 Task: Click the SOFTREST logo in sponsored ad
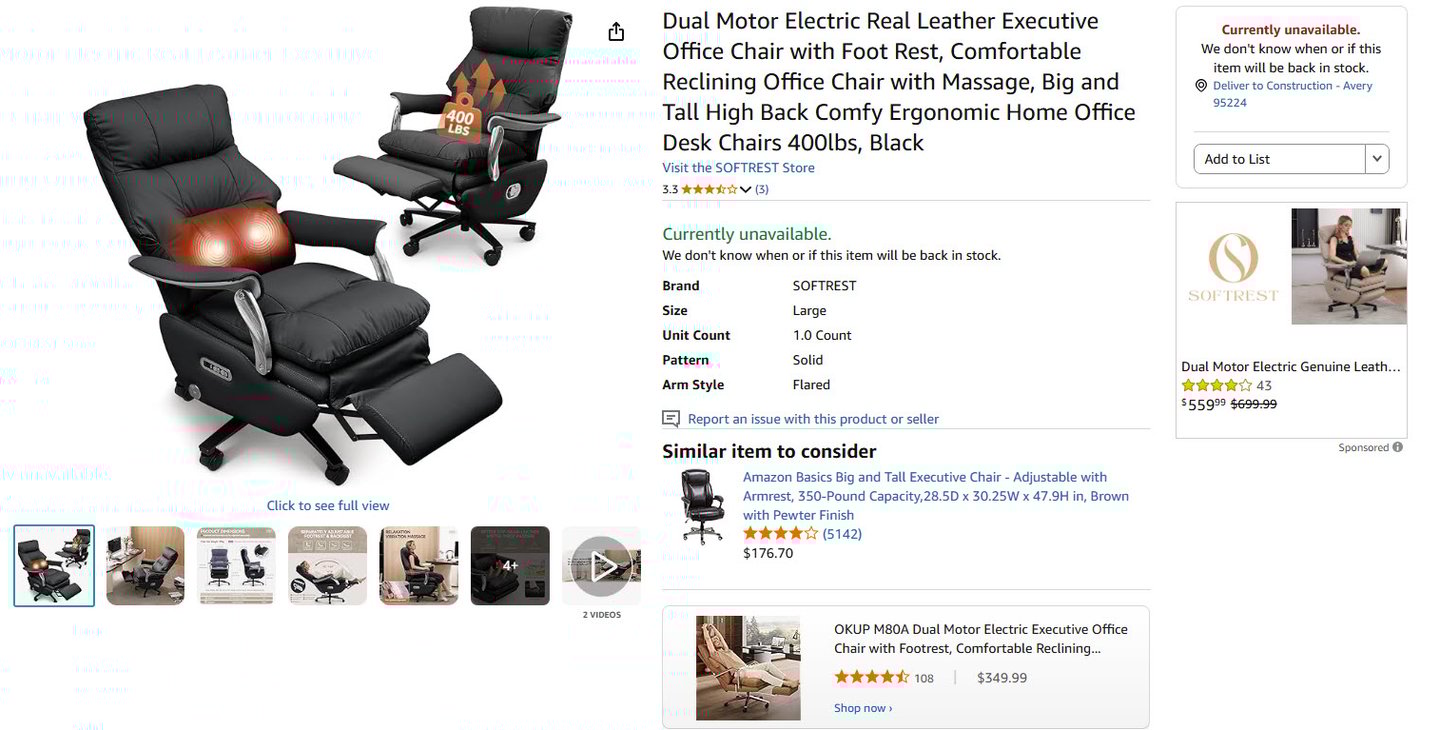tap(1233, 266)
